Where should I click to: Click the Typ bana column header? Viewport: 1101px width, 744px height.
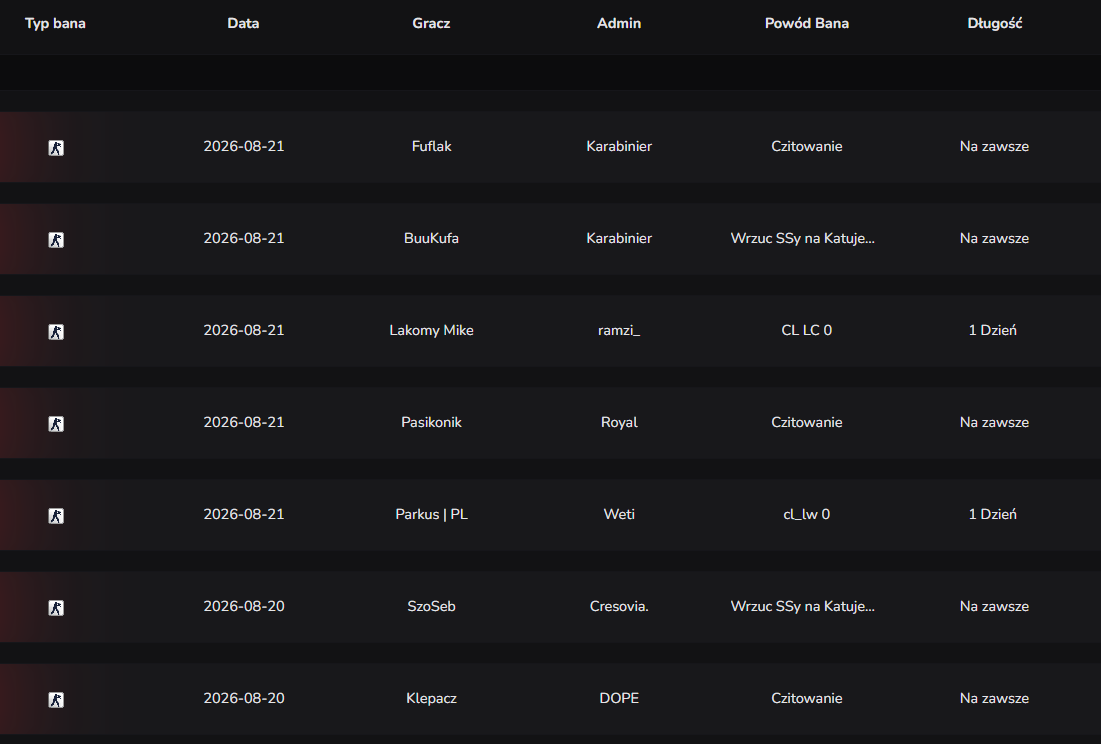point(55,23)
